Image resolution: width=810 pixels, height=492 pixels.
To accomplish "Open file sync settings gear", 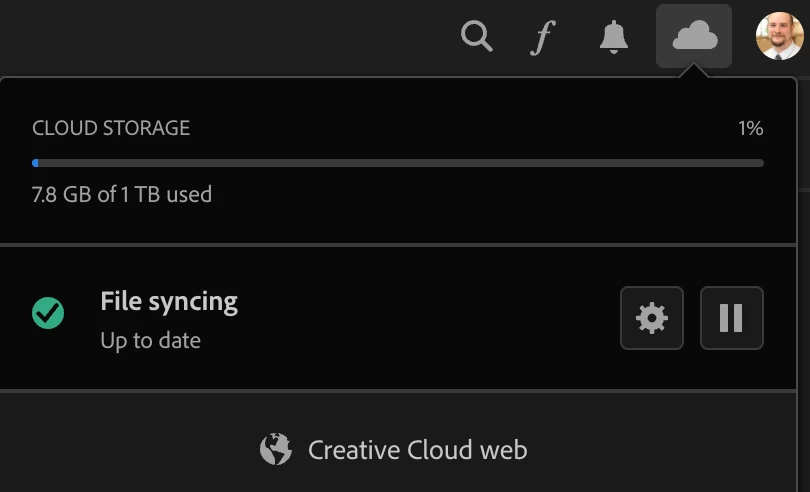I will point(651,318).
